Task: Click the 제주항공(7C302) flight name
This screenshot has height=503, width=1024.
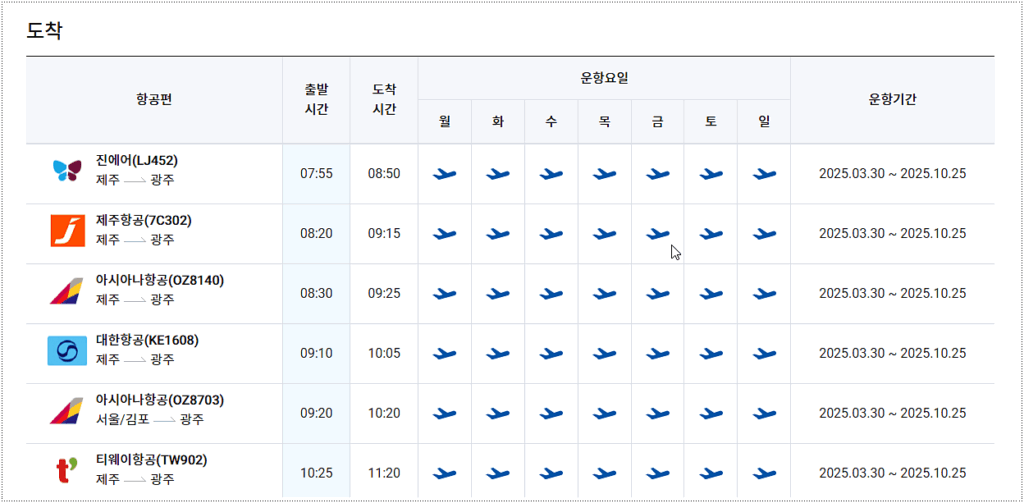Action: click(144, 221)
